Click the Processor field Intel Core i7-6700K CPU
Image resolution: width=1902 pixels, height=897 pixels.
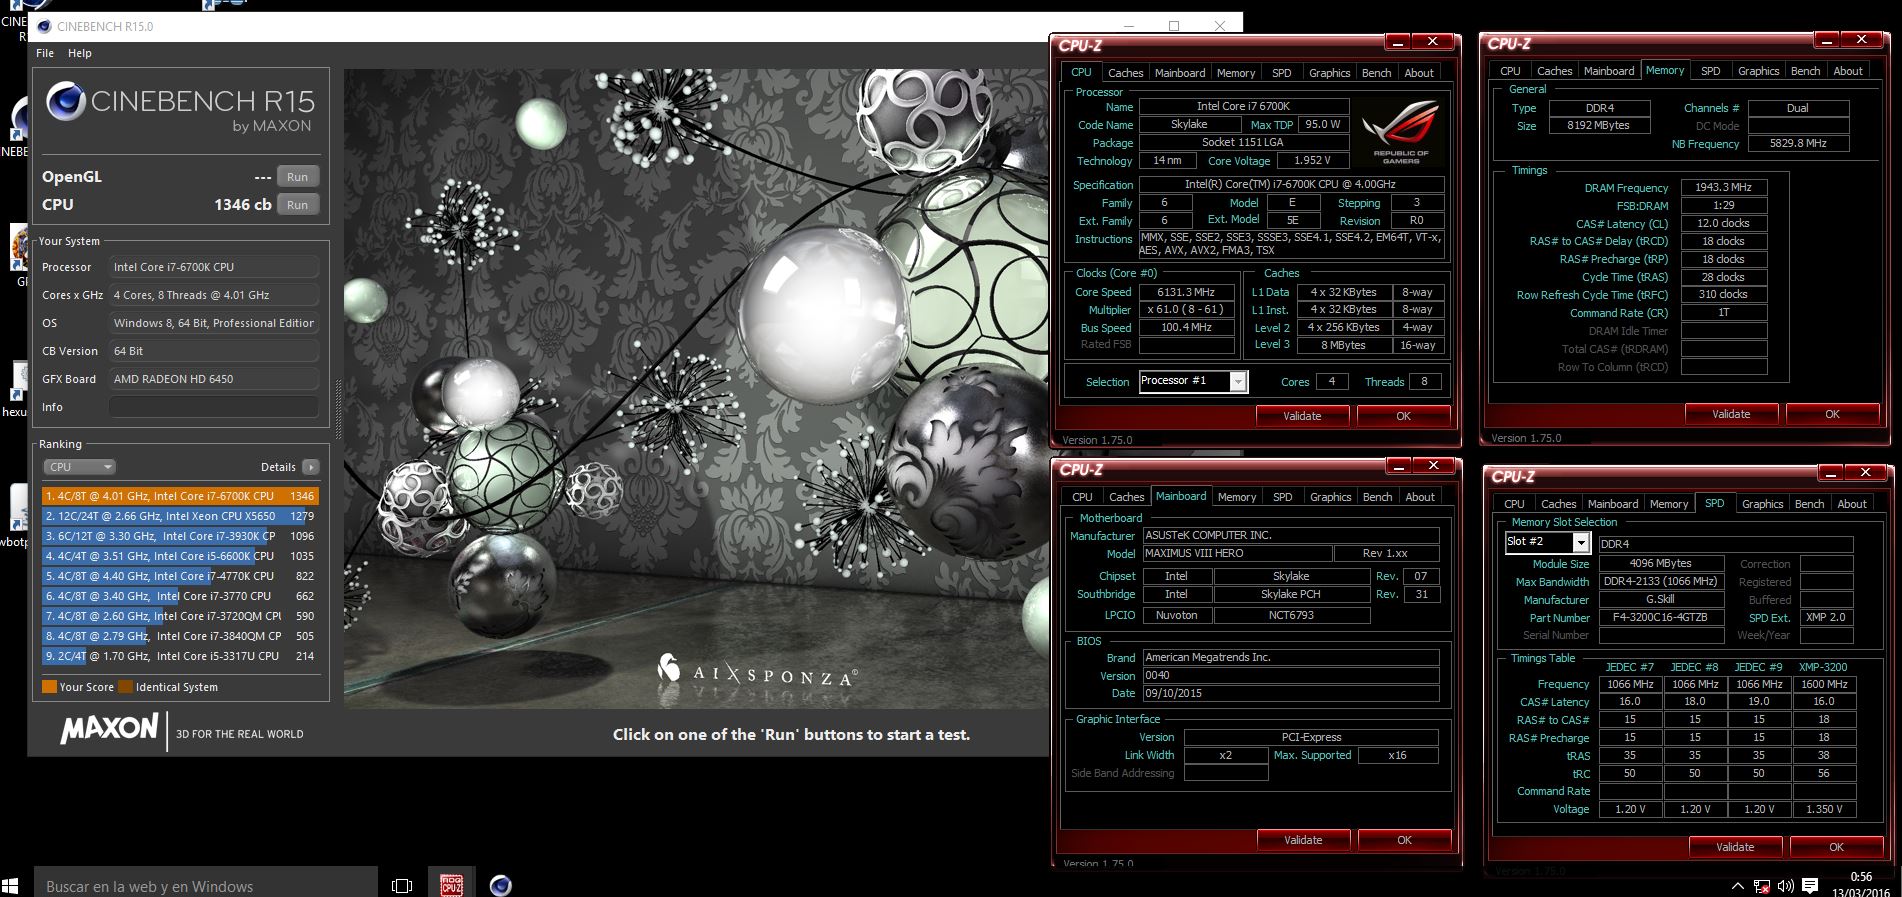pos(214,267)
